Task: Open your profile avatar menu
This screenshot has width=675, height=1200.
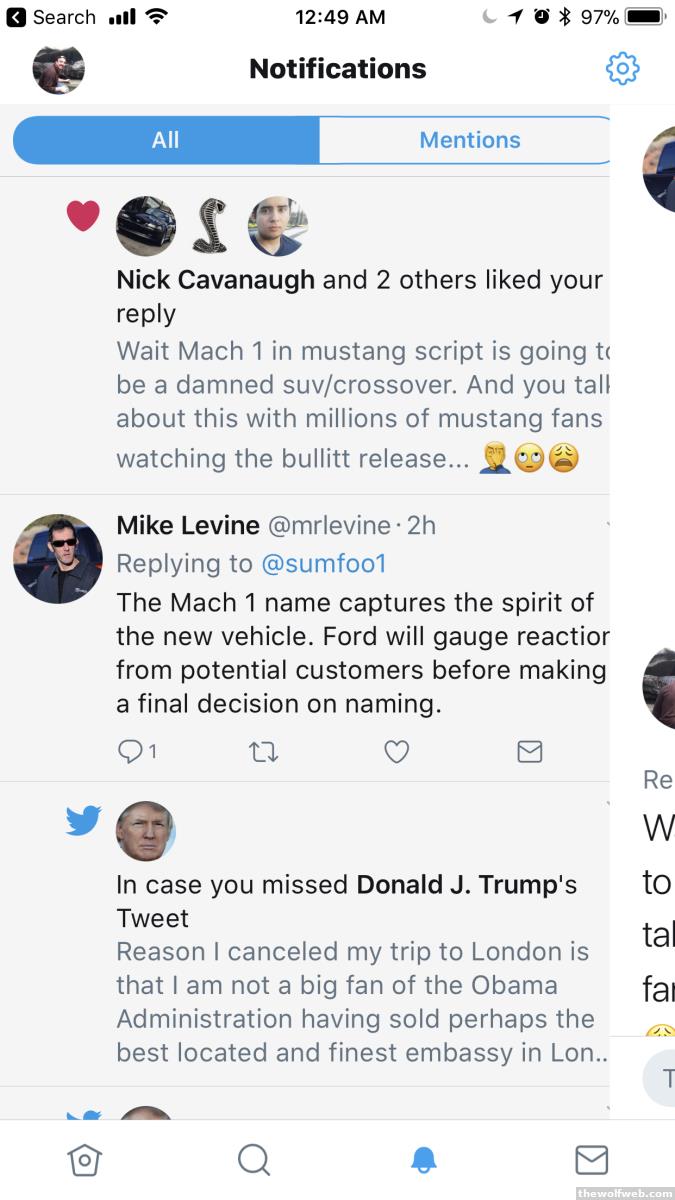Action: click(58, 69)
